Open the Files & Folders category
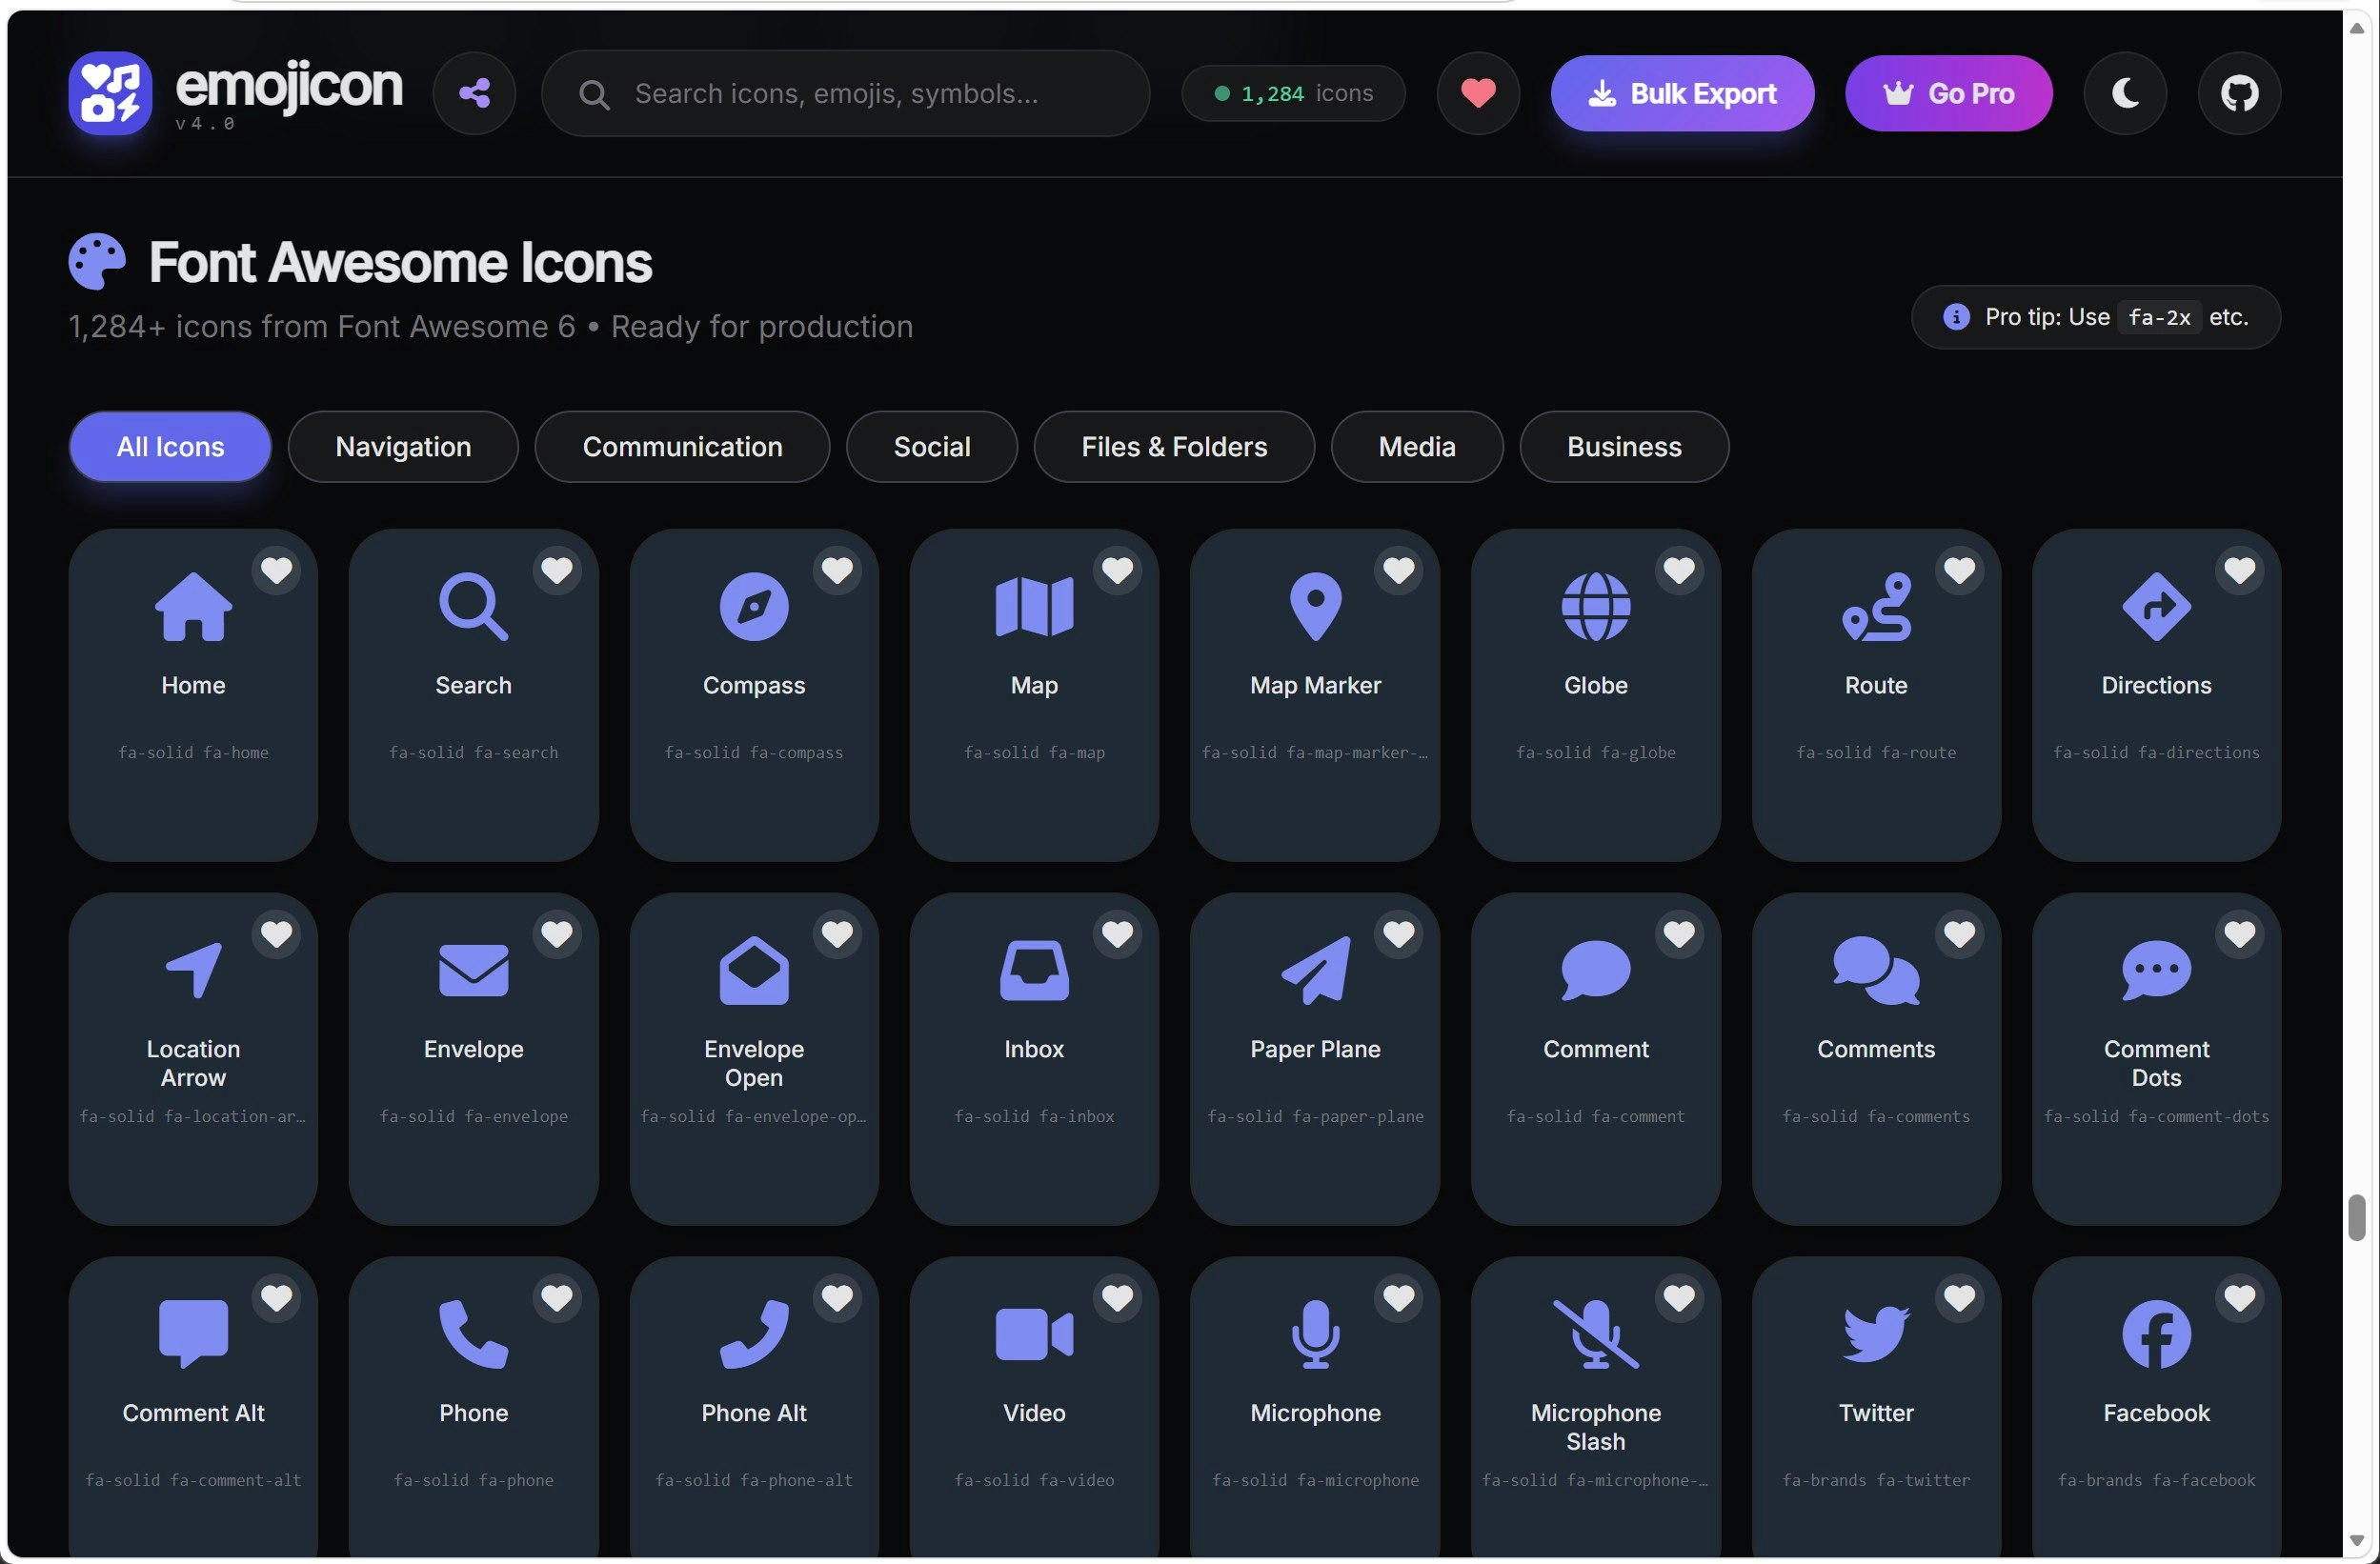This screenshot has height=1564, width=2380. click(x=1174, y=447)
